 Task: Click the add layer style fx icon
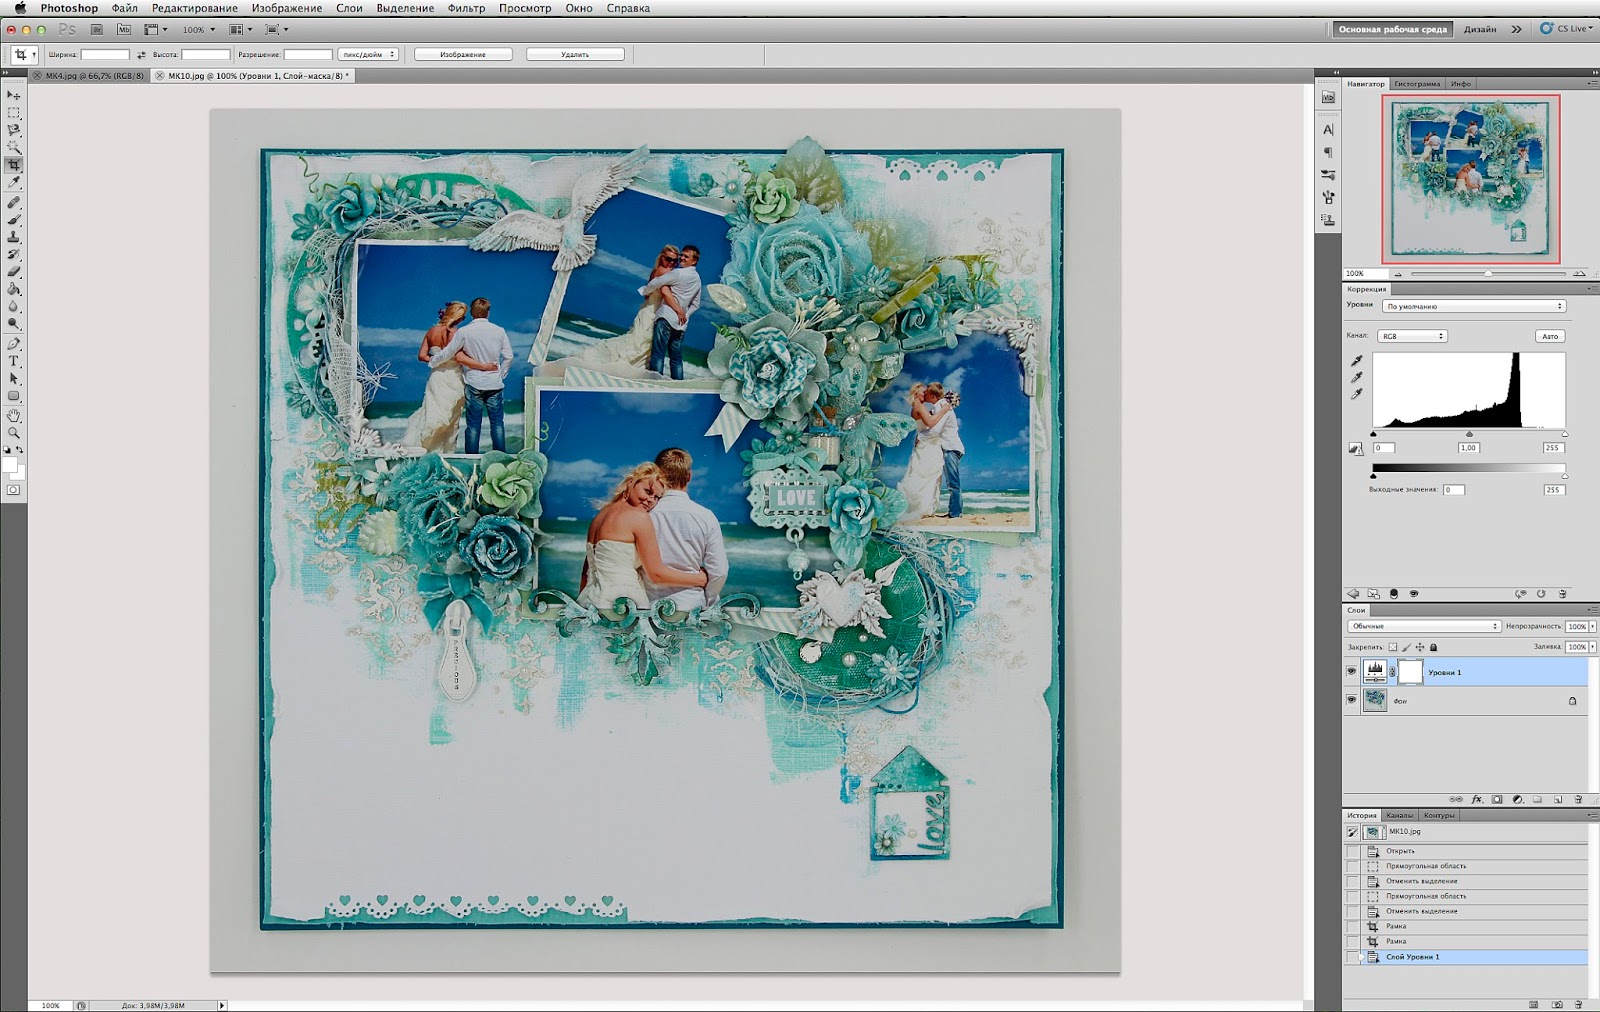click(x=1477, y=799)
